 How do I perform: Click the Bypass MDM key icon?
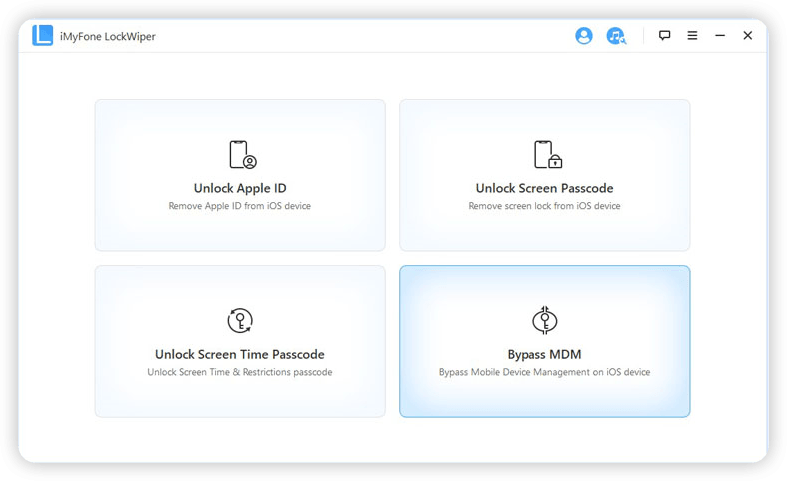(x=545, y=320)
